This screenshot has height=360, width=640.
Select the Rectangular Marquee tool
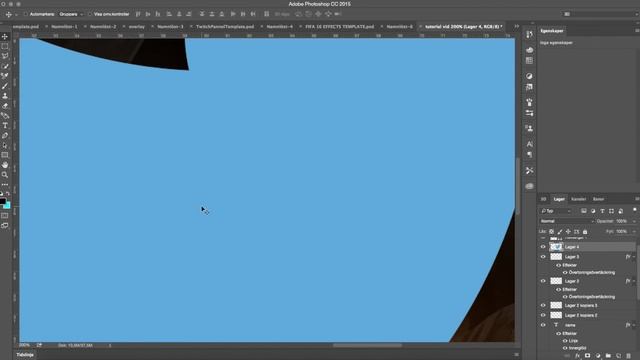[5, 47]
